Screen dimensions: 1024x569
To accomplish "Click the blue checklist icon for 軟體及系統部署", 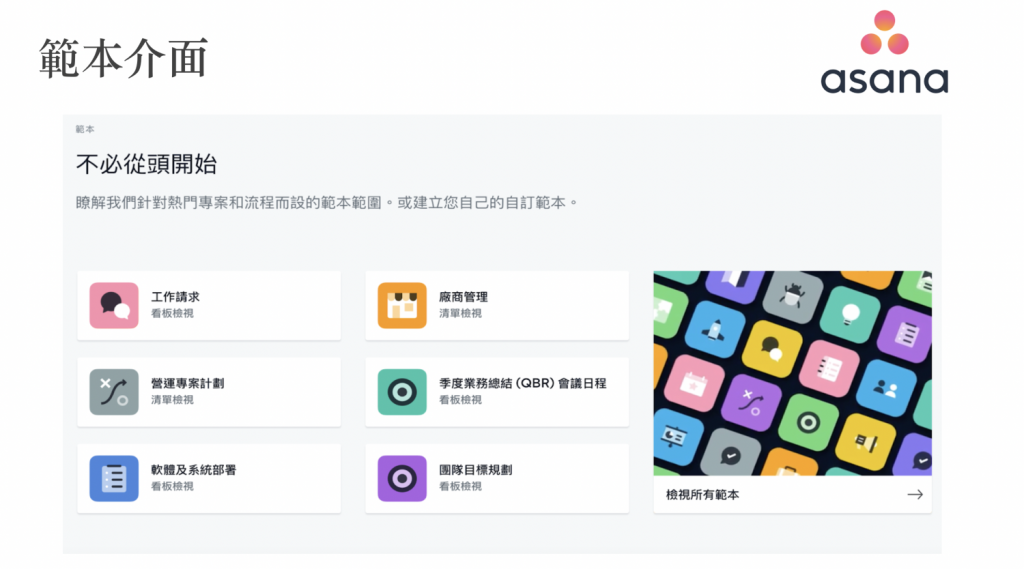I will click(114, 478).
